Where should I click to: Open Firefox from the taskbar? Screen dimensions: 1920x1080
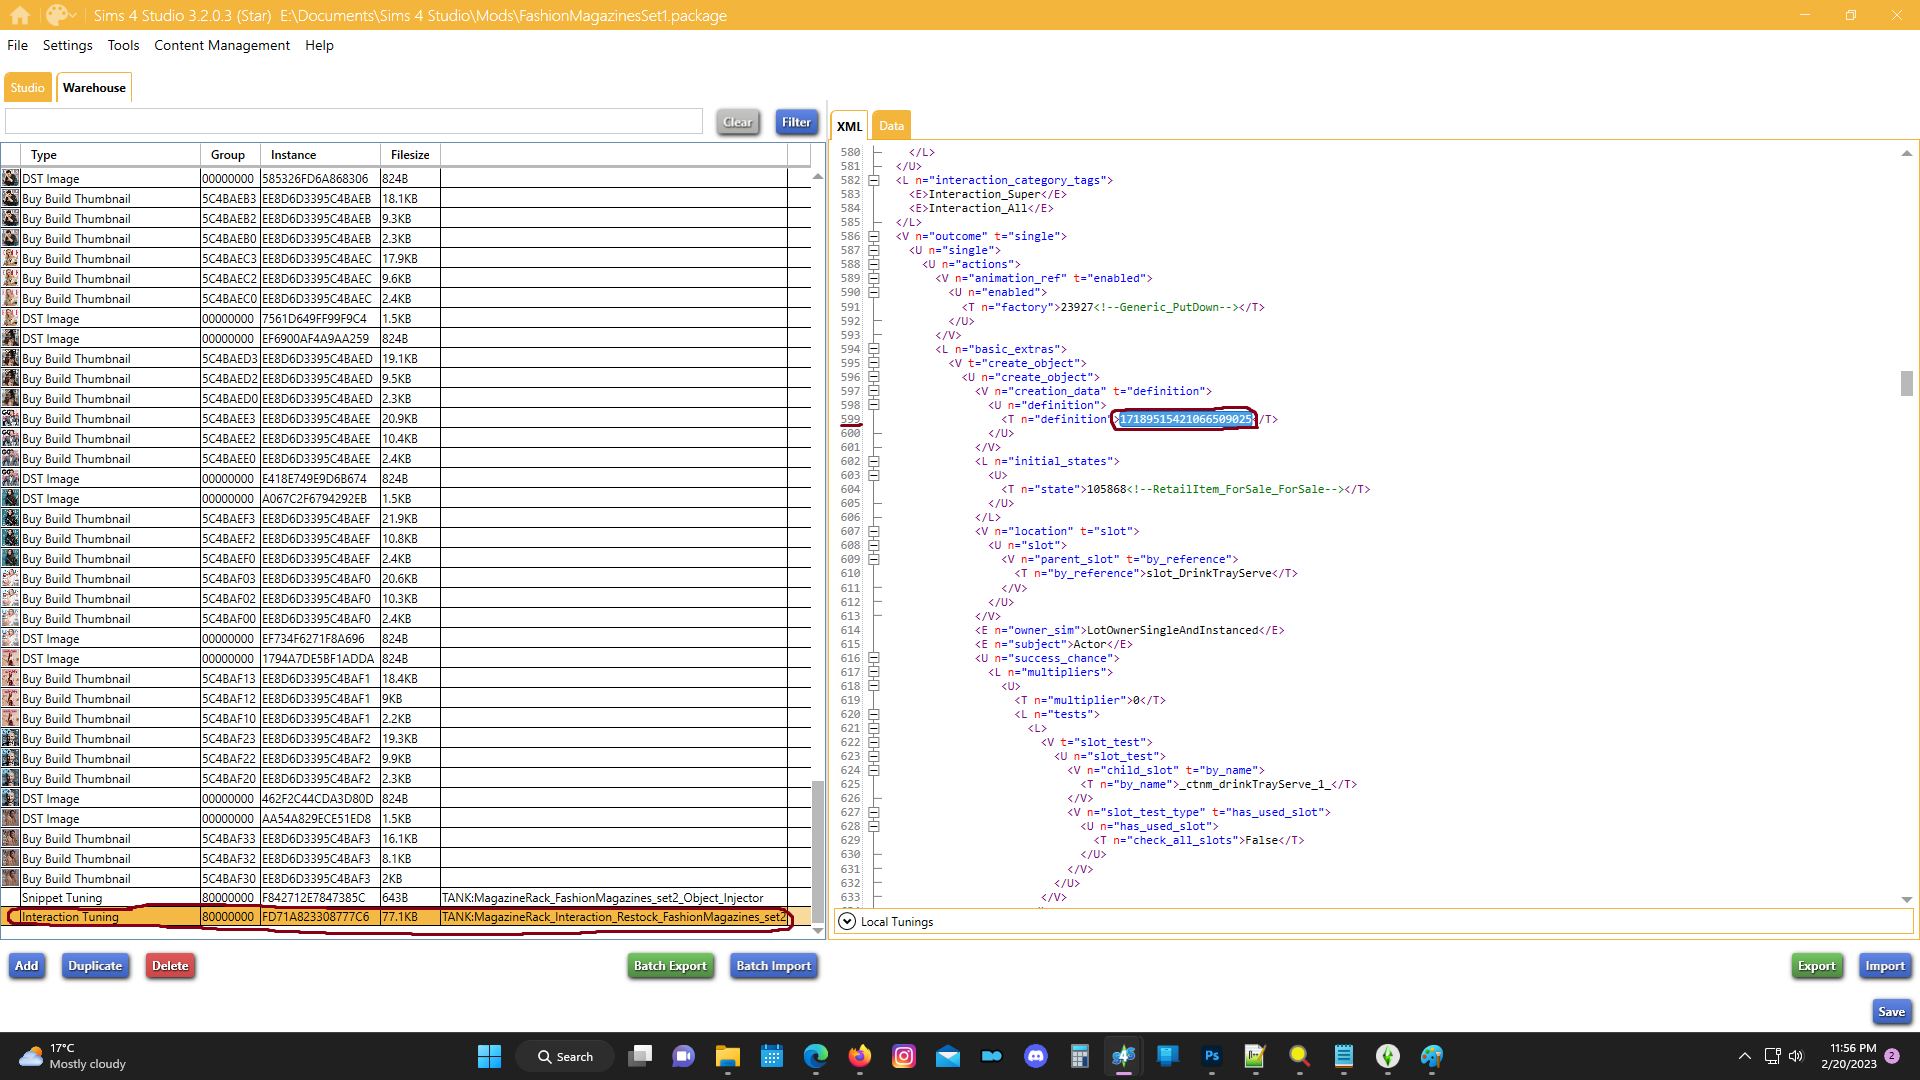pos(859,1056)
